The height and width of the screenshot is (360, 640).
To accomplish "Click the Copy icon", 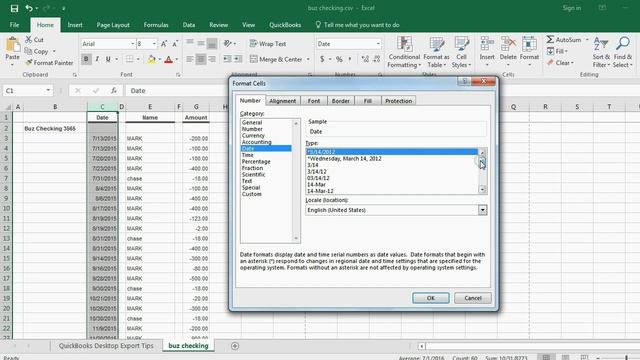I will click(x=28, y=51).
